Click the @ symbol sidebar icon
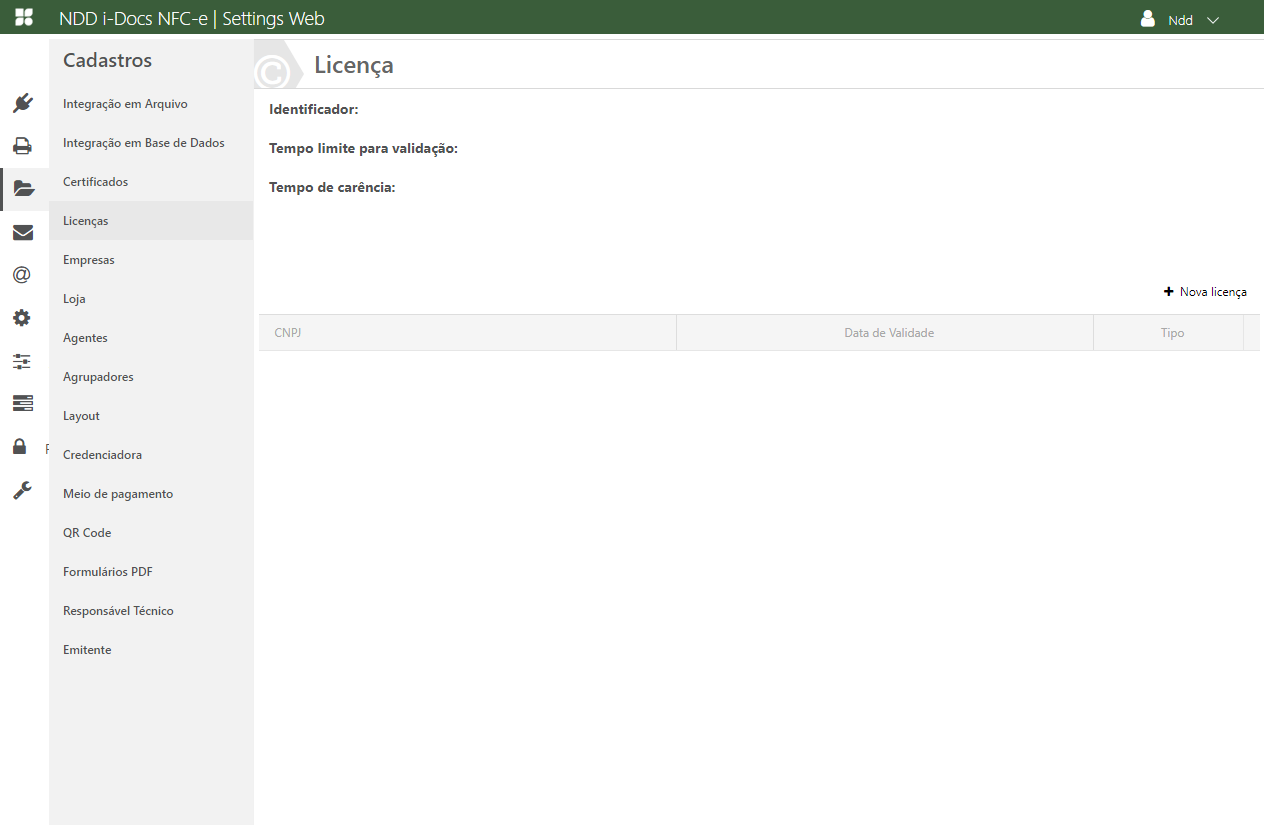1264x825 pixels. click(x=22, y=275)
